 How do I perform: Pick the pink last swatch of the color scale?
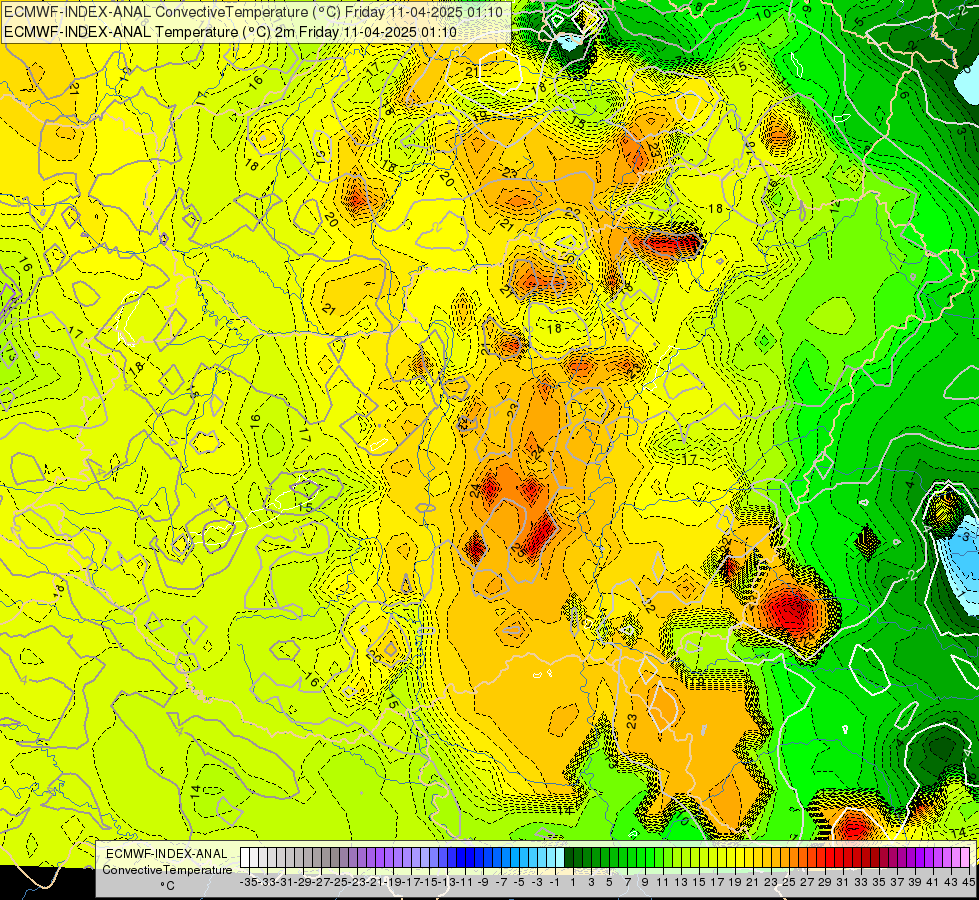coord(965,857)
